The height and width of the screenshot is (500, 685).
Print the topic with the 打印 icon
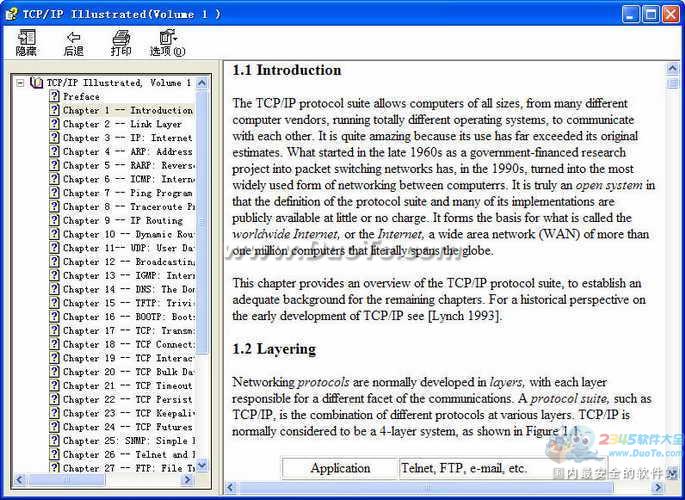tap(121, 42)
